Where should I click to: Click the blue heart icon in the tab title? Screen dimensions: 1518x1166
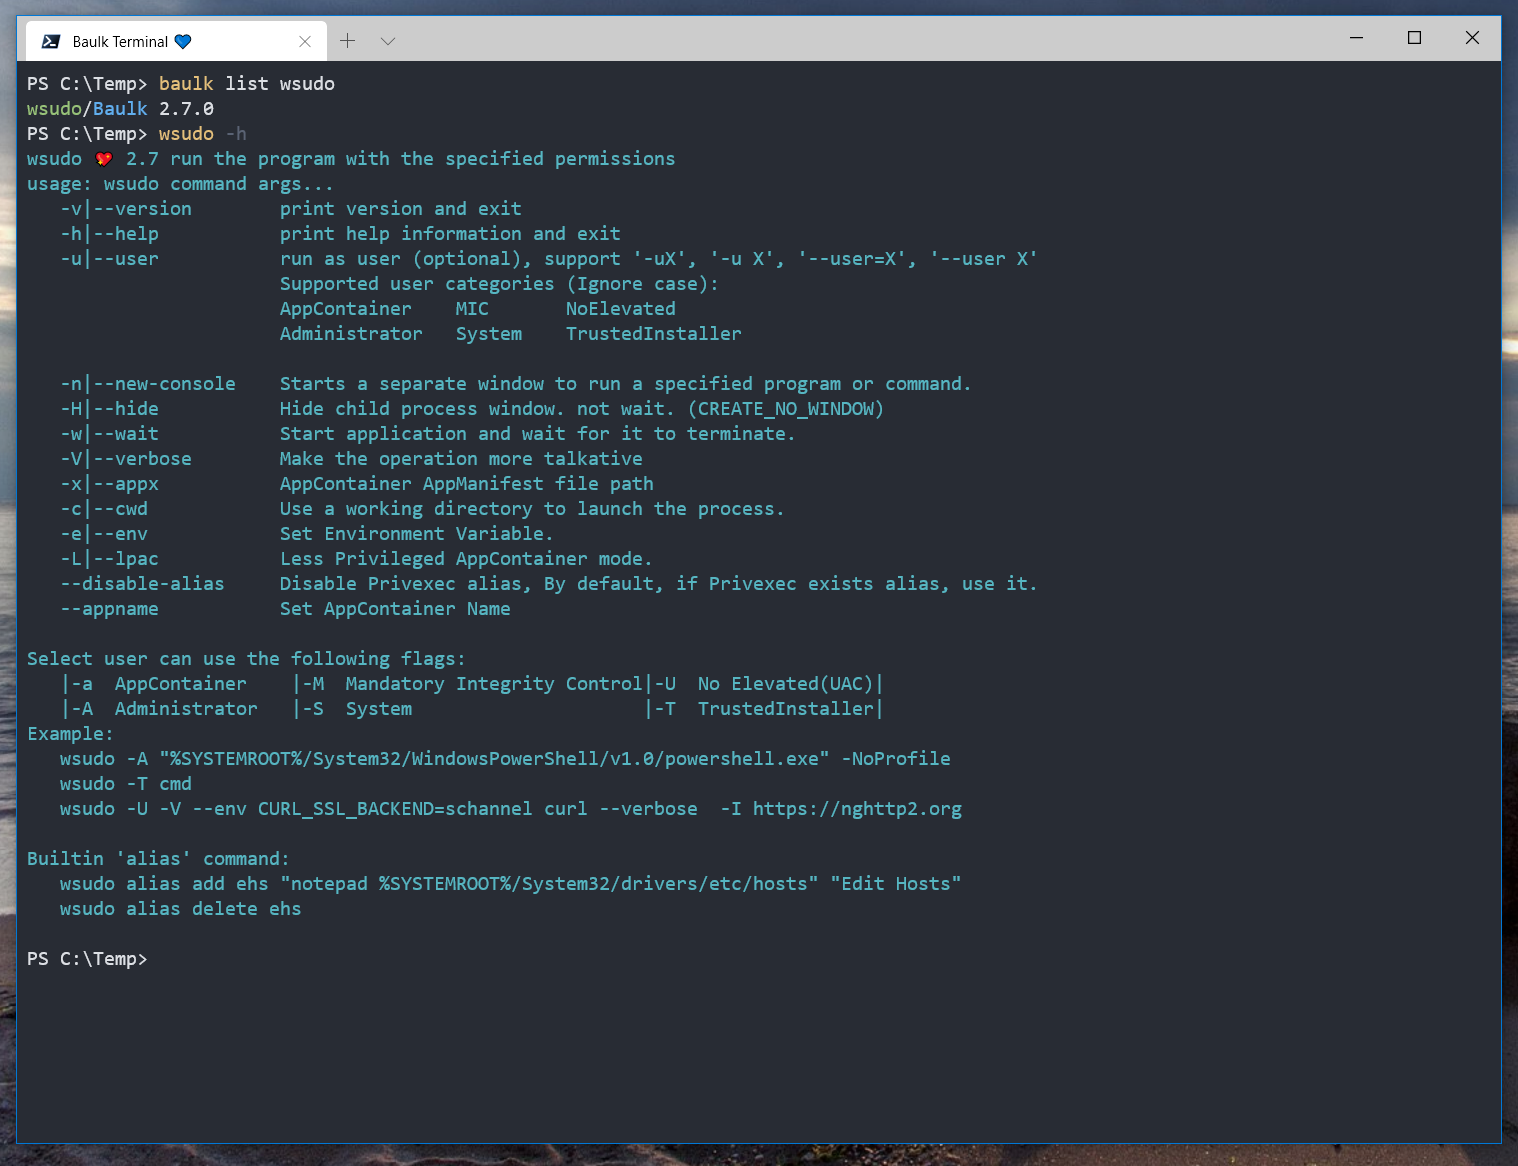(183, 41)
